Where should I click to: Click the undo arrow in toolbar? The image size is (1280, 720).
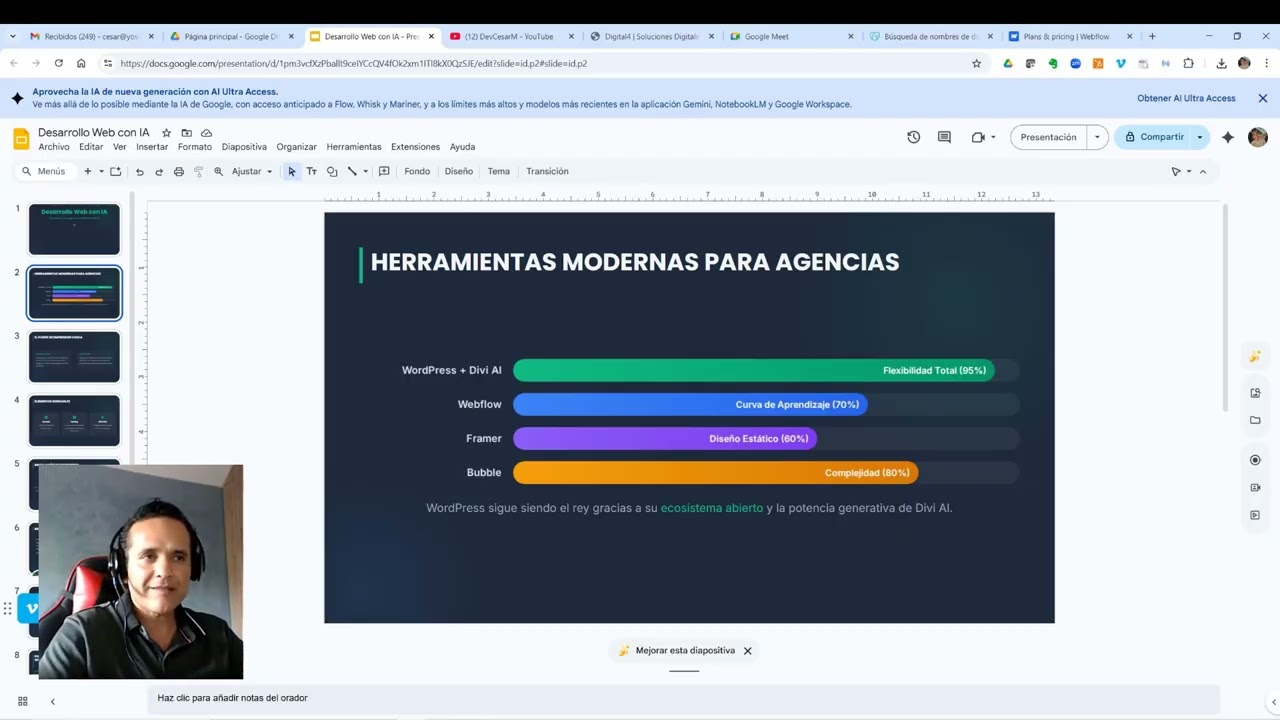click(139, 172)
